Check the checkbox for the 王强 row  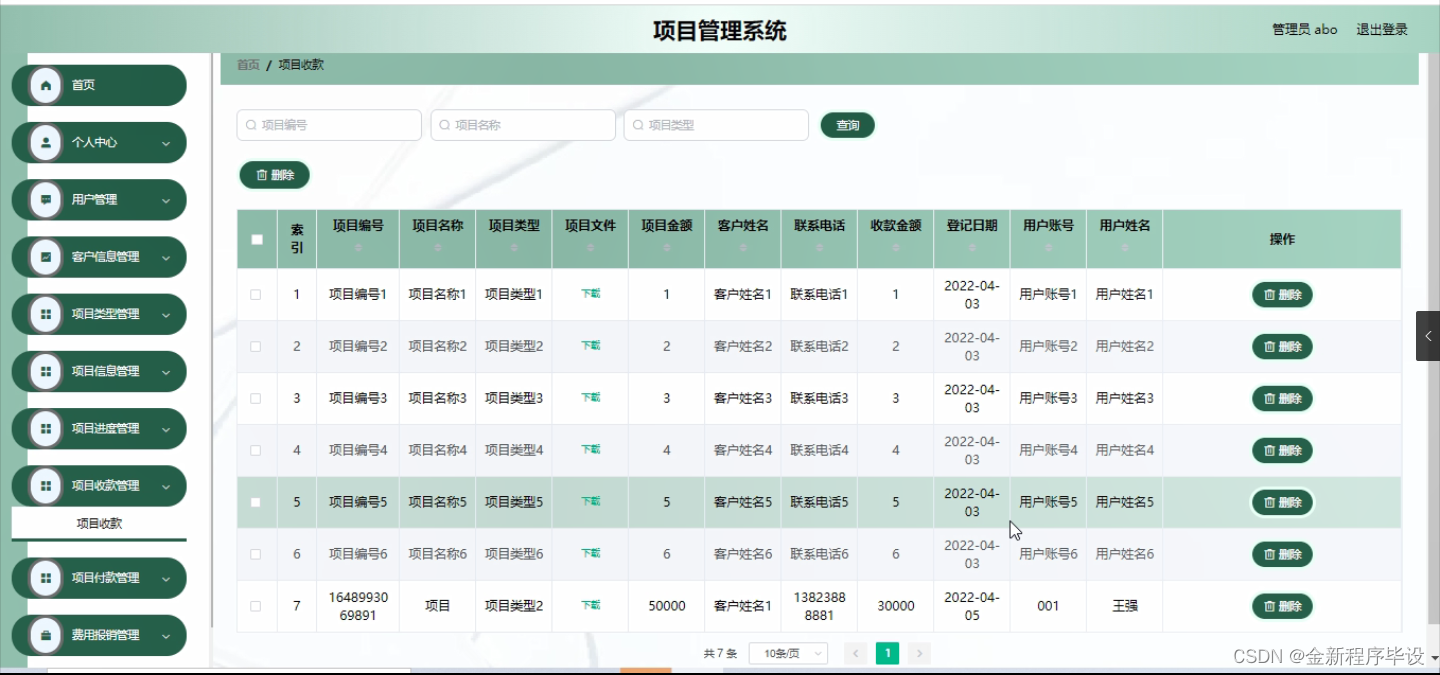point(256,605)
